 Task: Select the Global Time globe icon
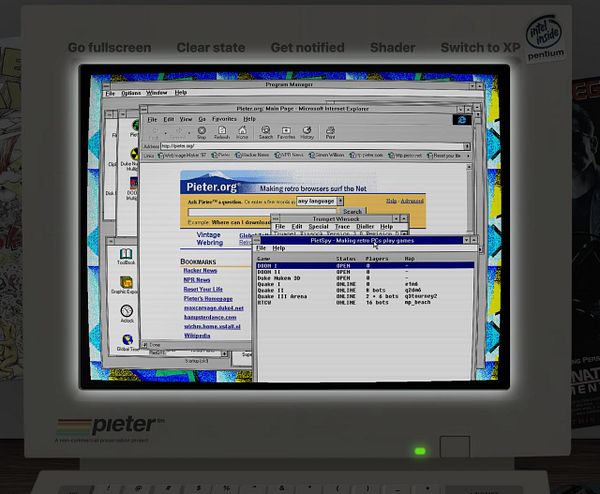click(x=127, y=342)
